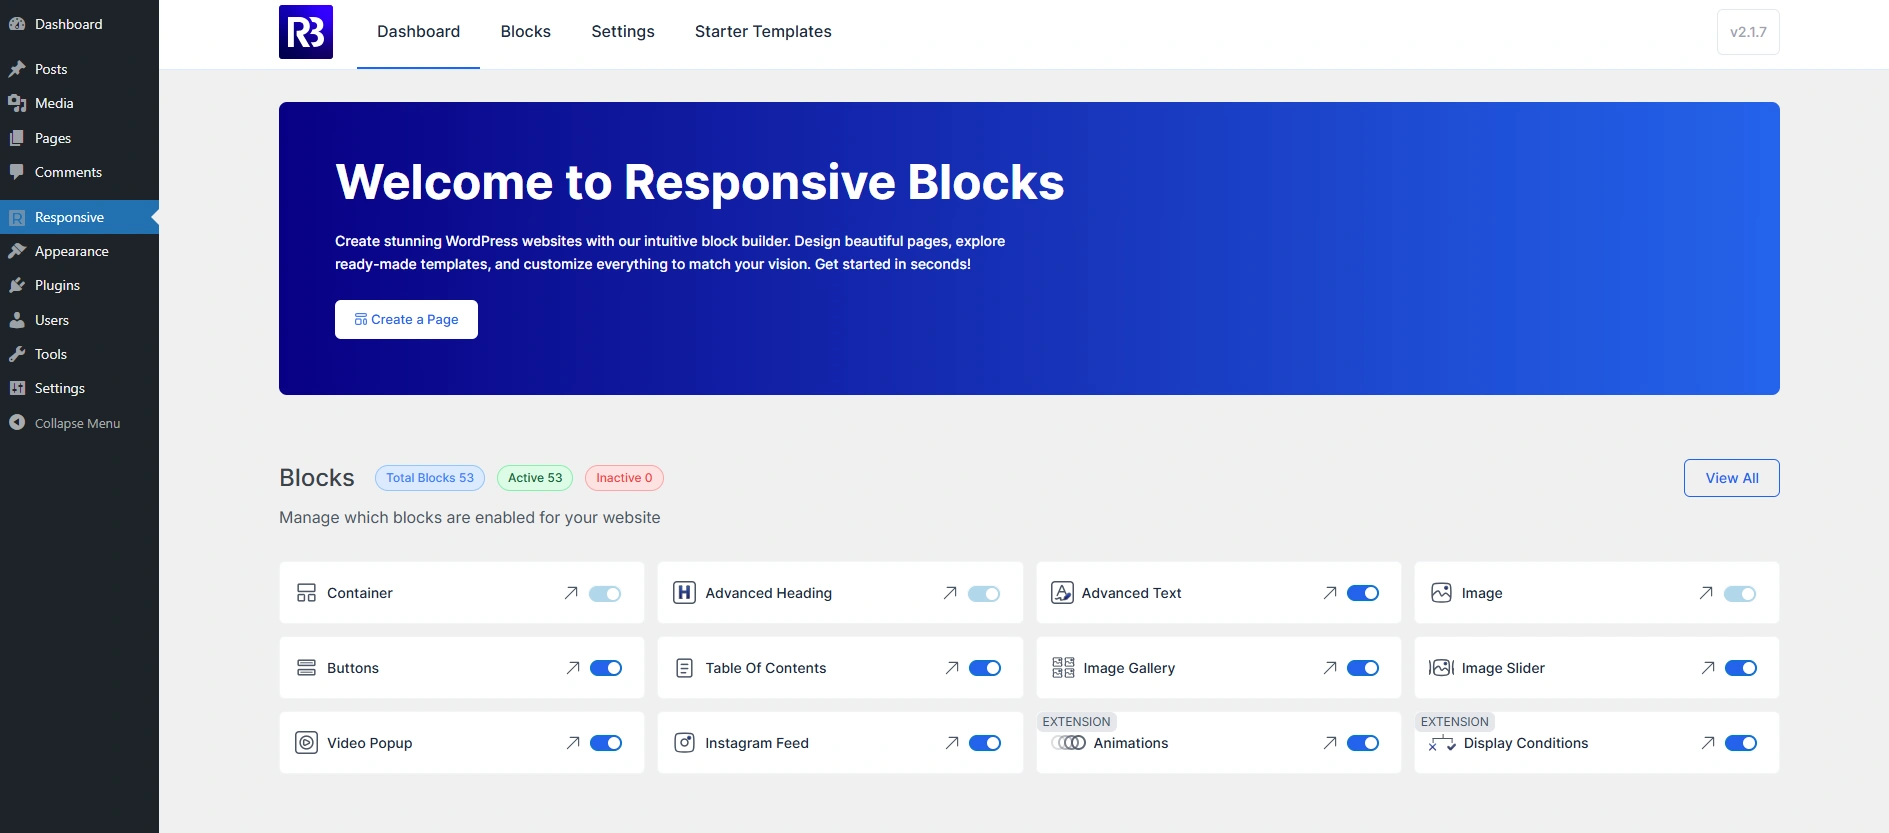Click the Advanced Text block icon
Viewport: 1889px width, 833px height.
coord(1062,593)
